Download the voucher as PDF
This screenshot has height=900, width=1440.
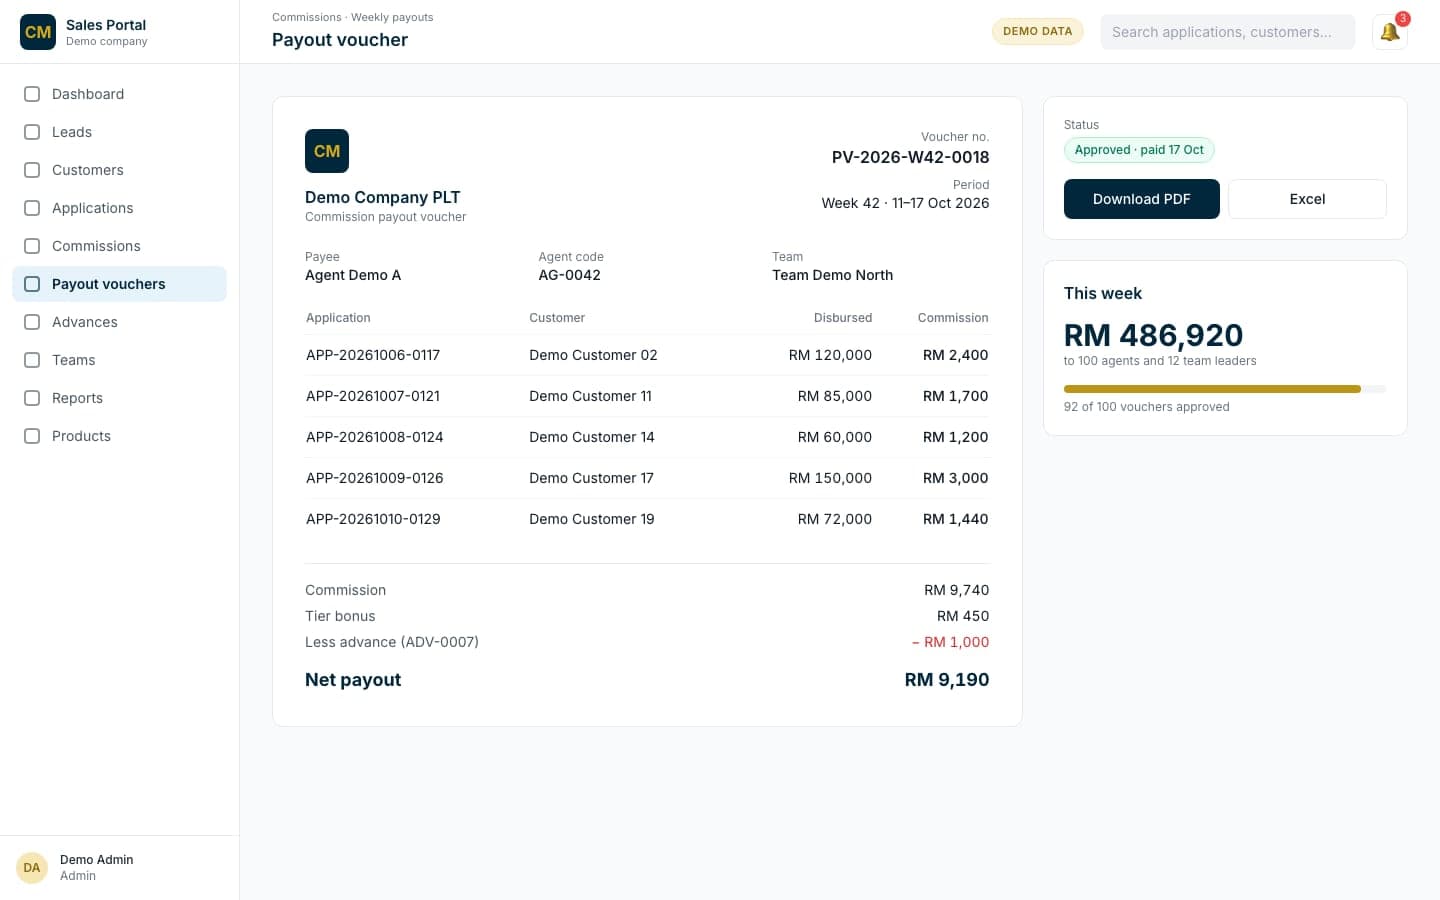1141,199
